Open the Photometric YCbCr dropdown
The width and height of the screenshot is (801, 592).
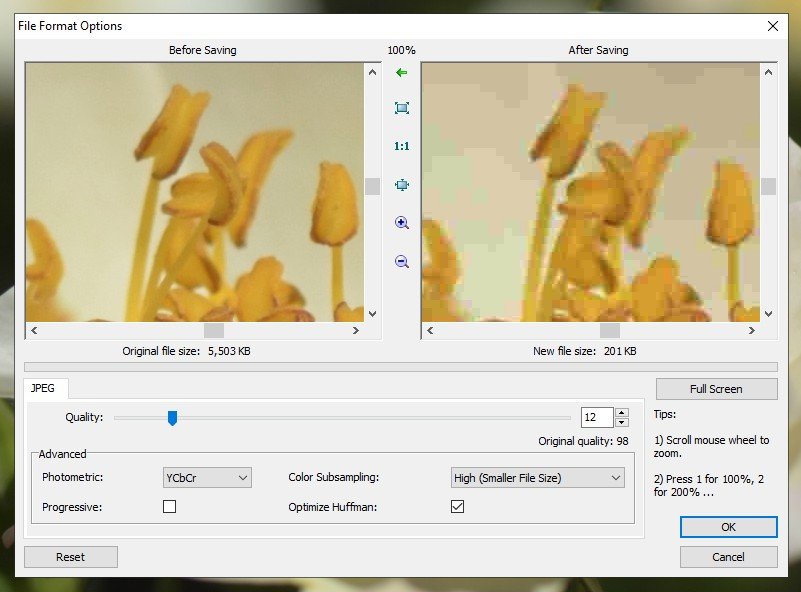tap(207, 478)
